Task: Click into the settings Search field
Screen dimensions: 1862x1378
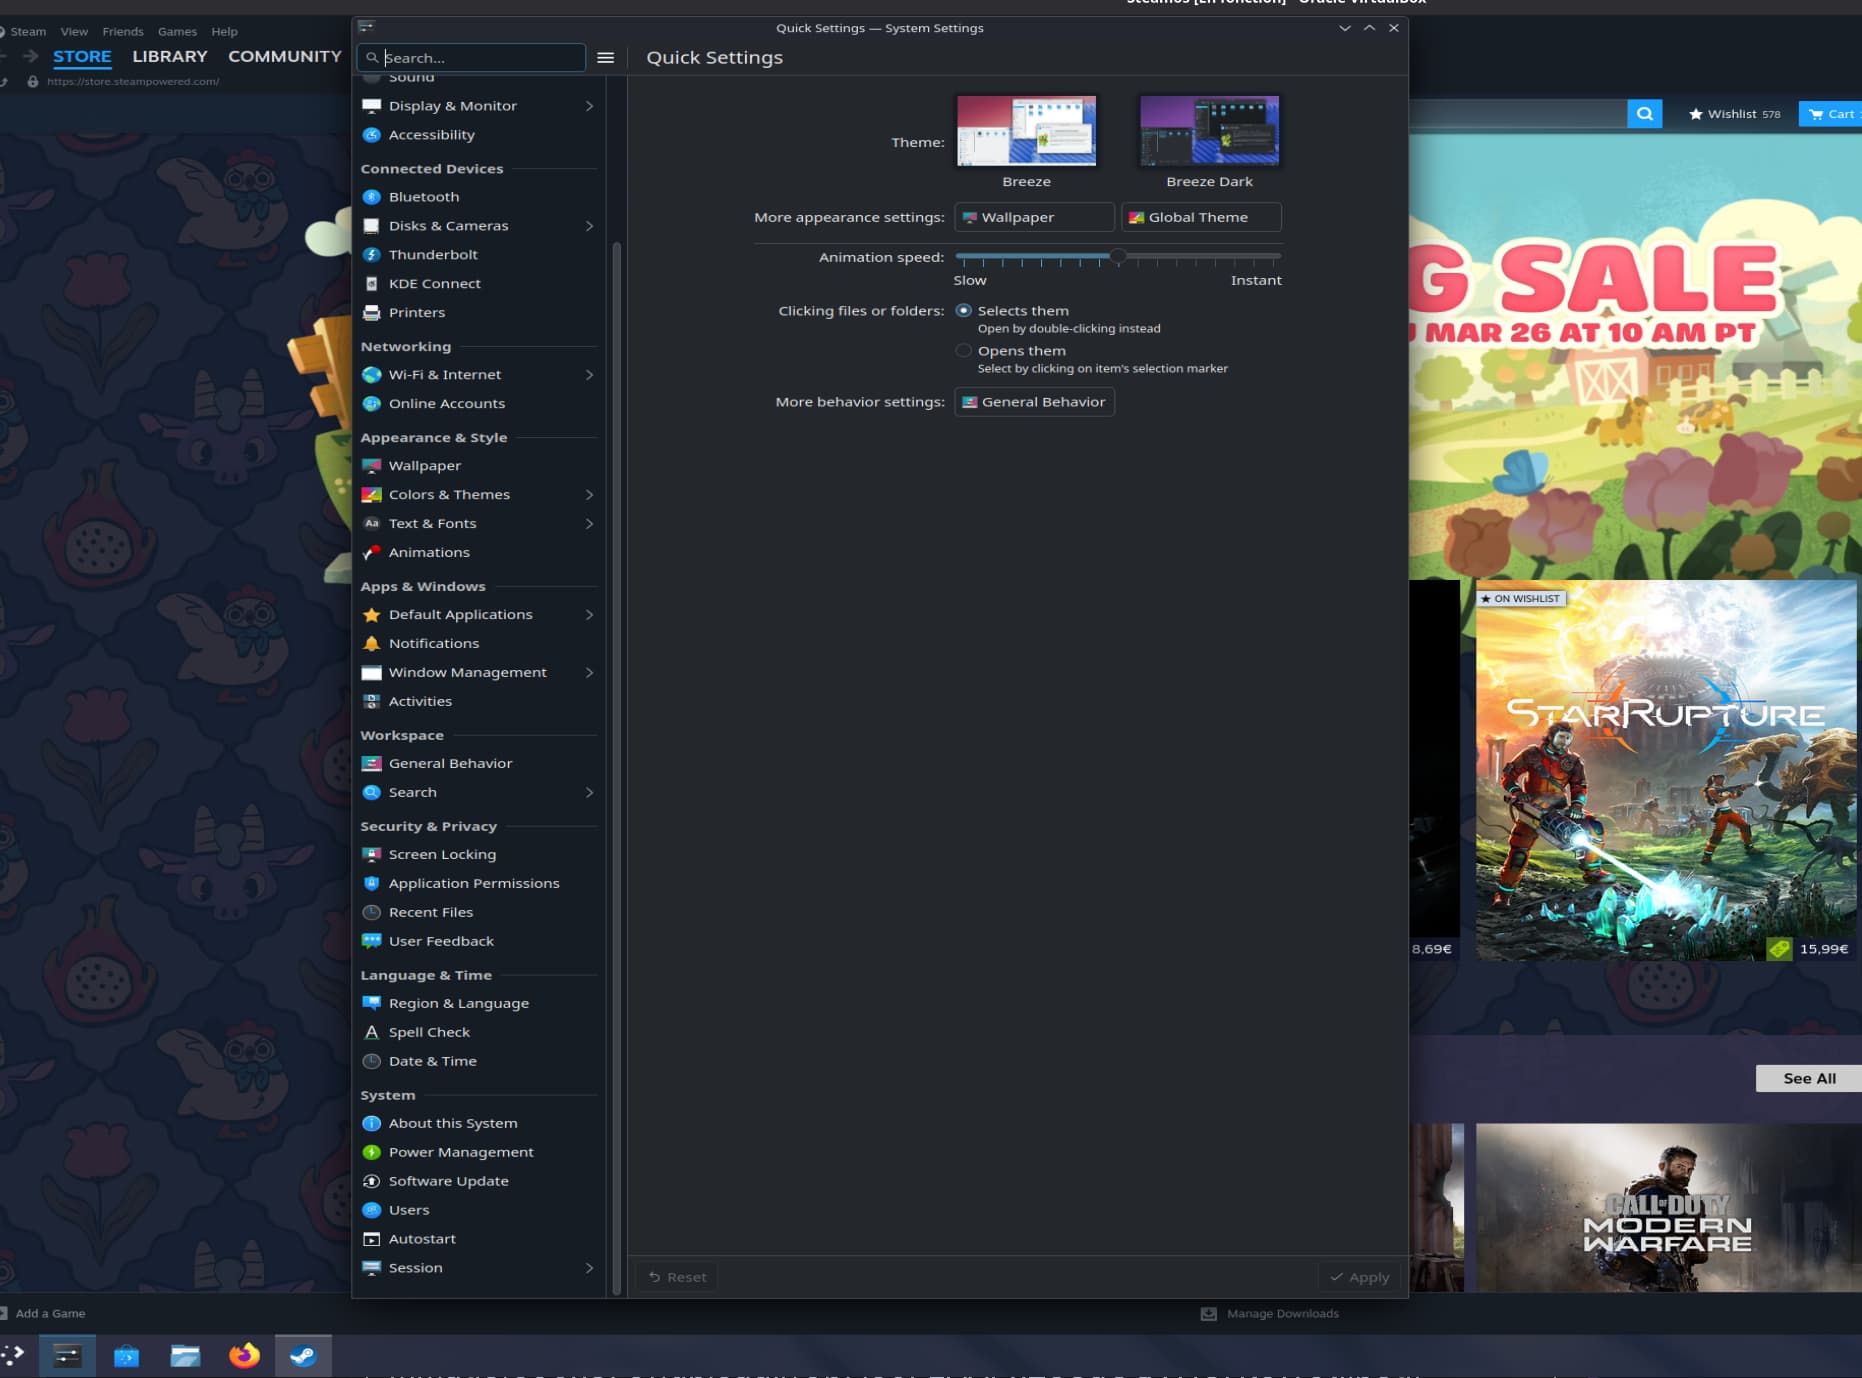Action: coord(480,58)
